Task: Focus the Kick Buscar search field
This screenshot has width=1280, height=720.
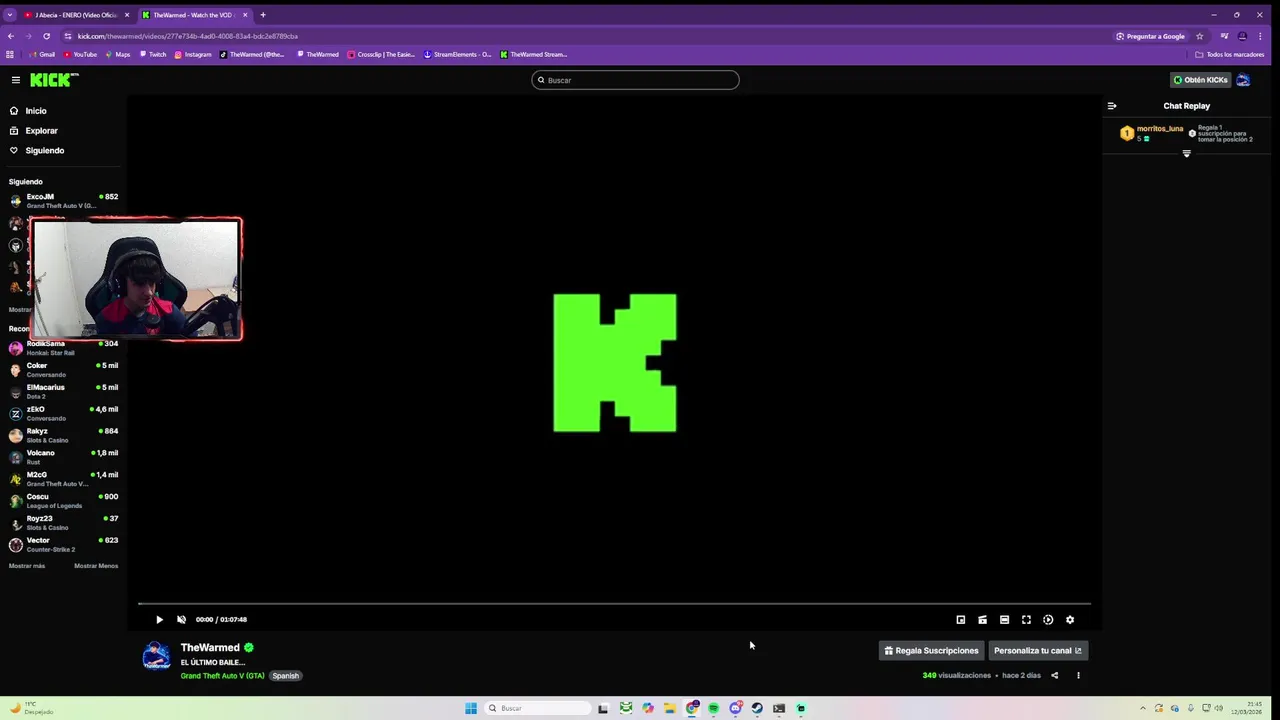Action: (635, 80)
